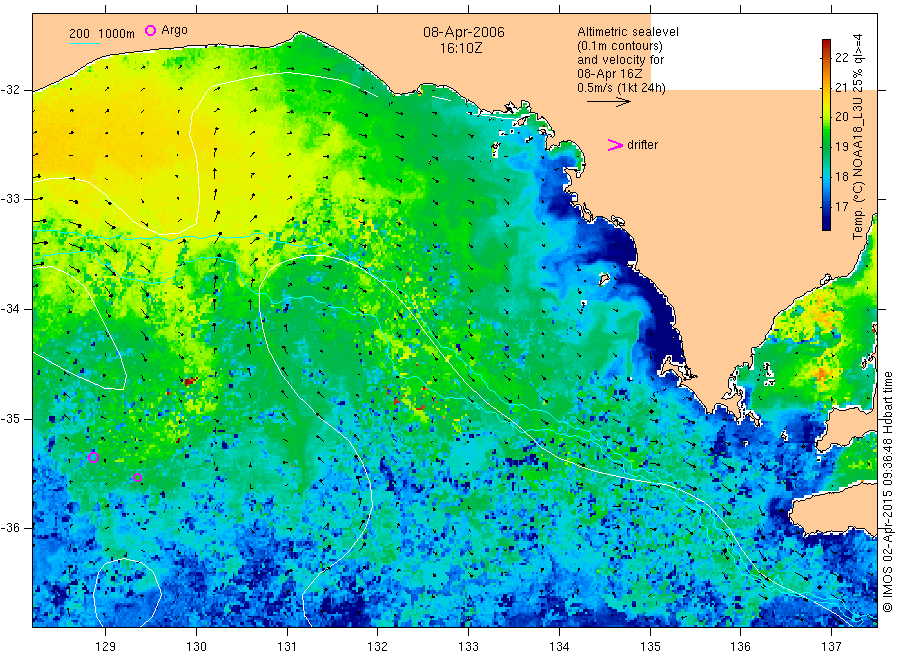Screen dimensions: 900x660
Task: Click the -35 latitude axis label
Action: pos(10,419)
